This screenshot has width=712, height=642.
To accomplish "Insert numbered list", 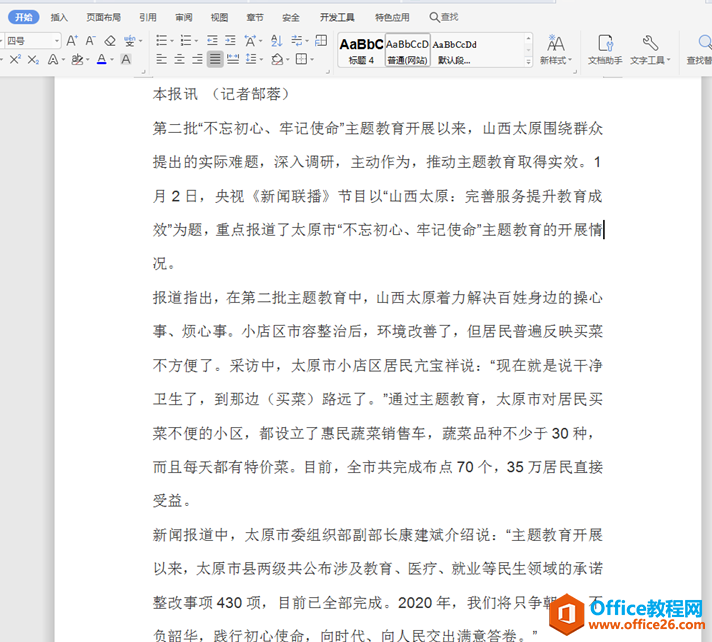I will coord(186,41).
